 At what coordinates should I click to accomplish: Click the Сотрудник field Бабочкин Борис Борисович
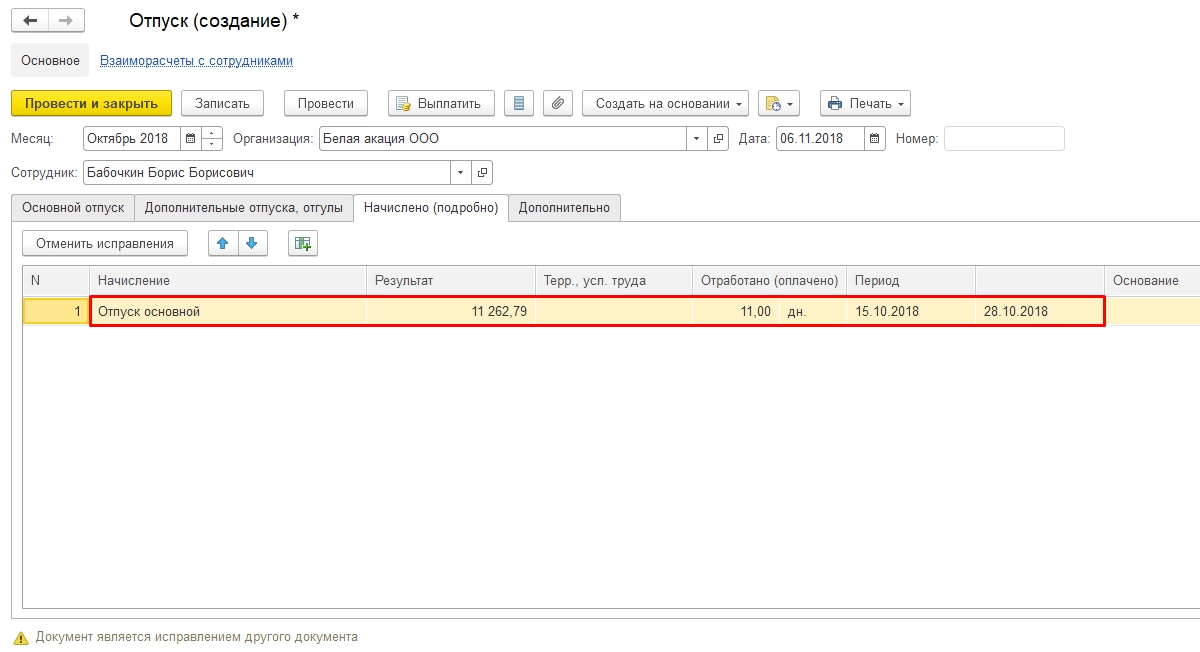tap(266, 173)
